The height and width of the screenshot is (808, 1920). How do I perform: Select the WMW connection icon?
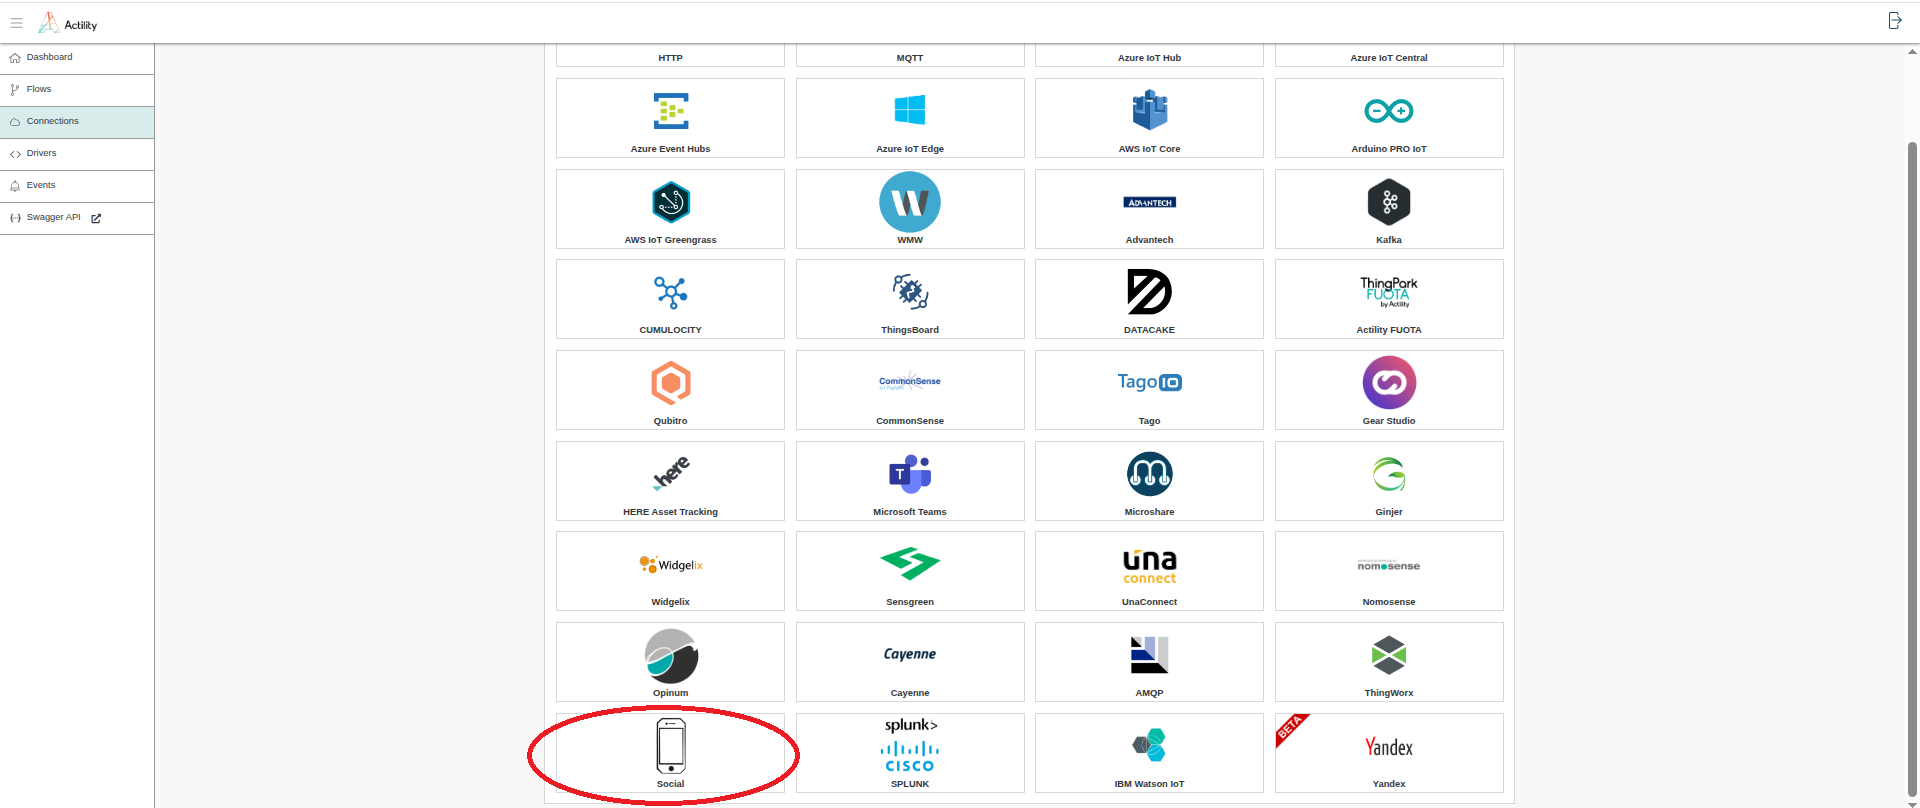pyautogui.click(x=910, y=202)
